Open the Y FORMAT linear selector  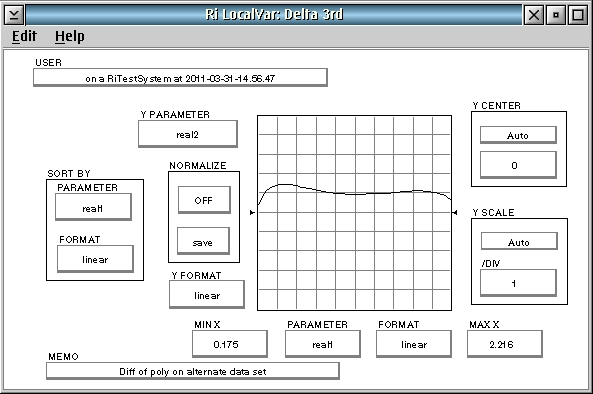pyautogui.click(x=206, y=295)
